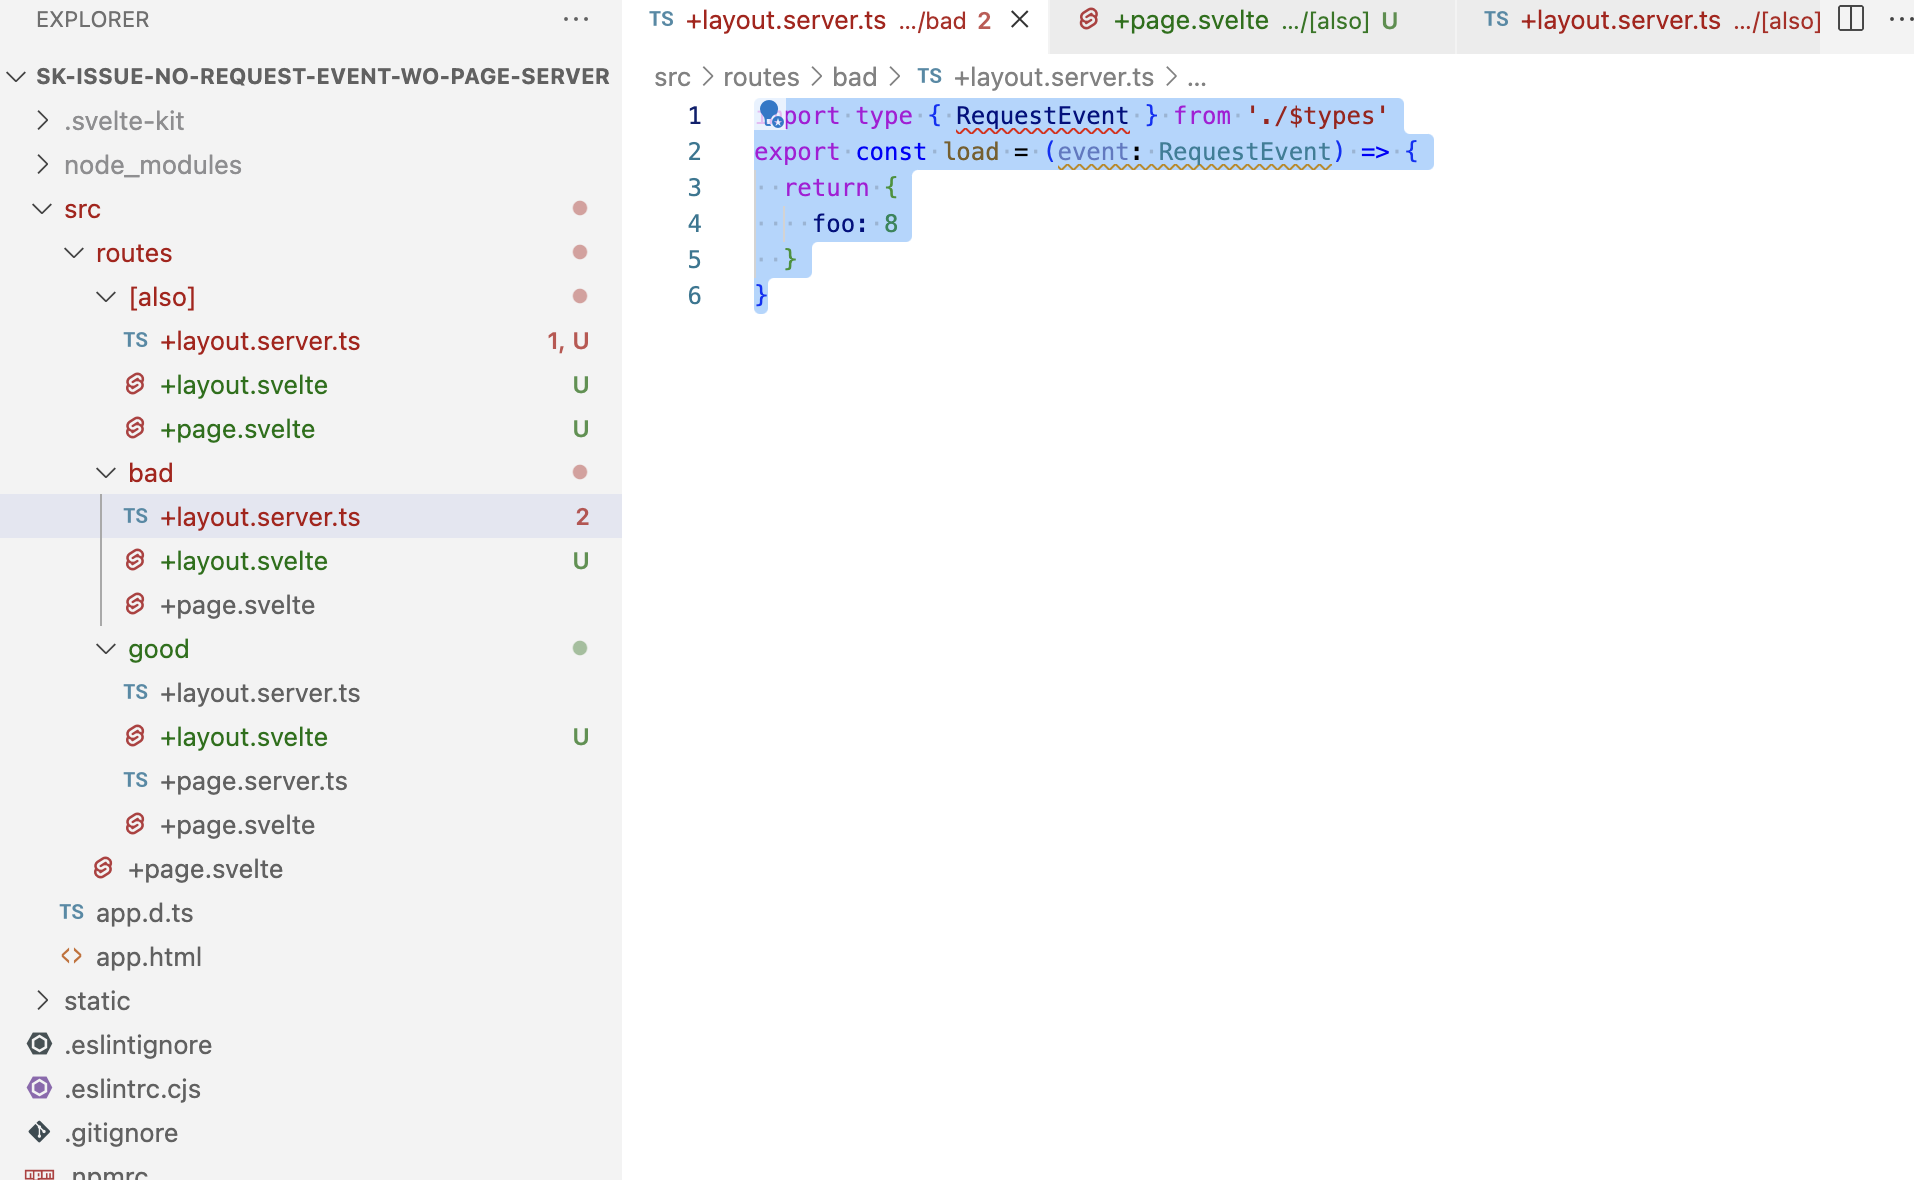Click the ESLint icon beside .eslintrc.cjs
This screenshot has width=1914, height=1180.
pyautogui.click(x=39, y=1087)
